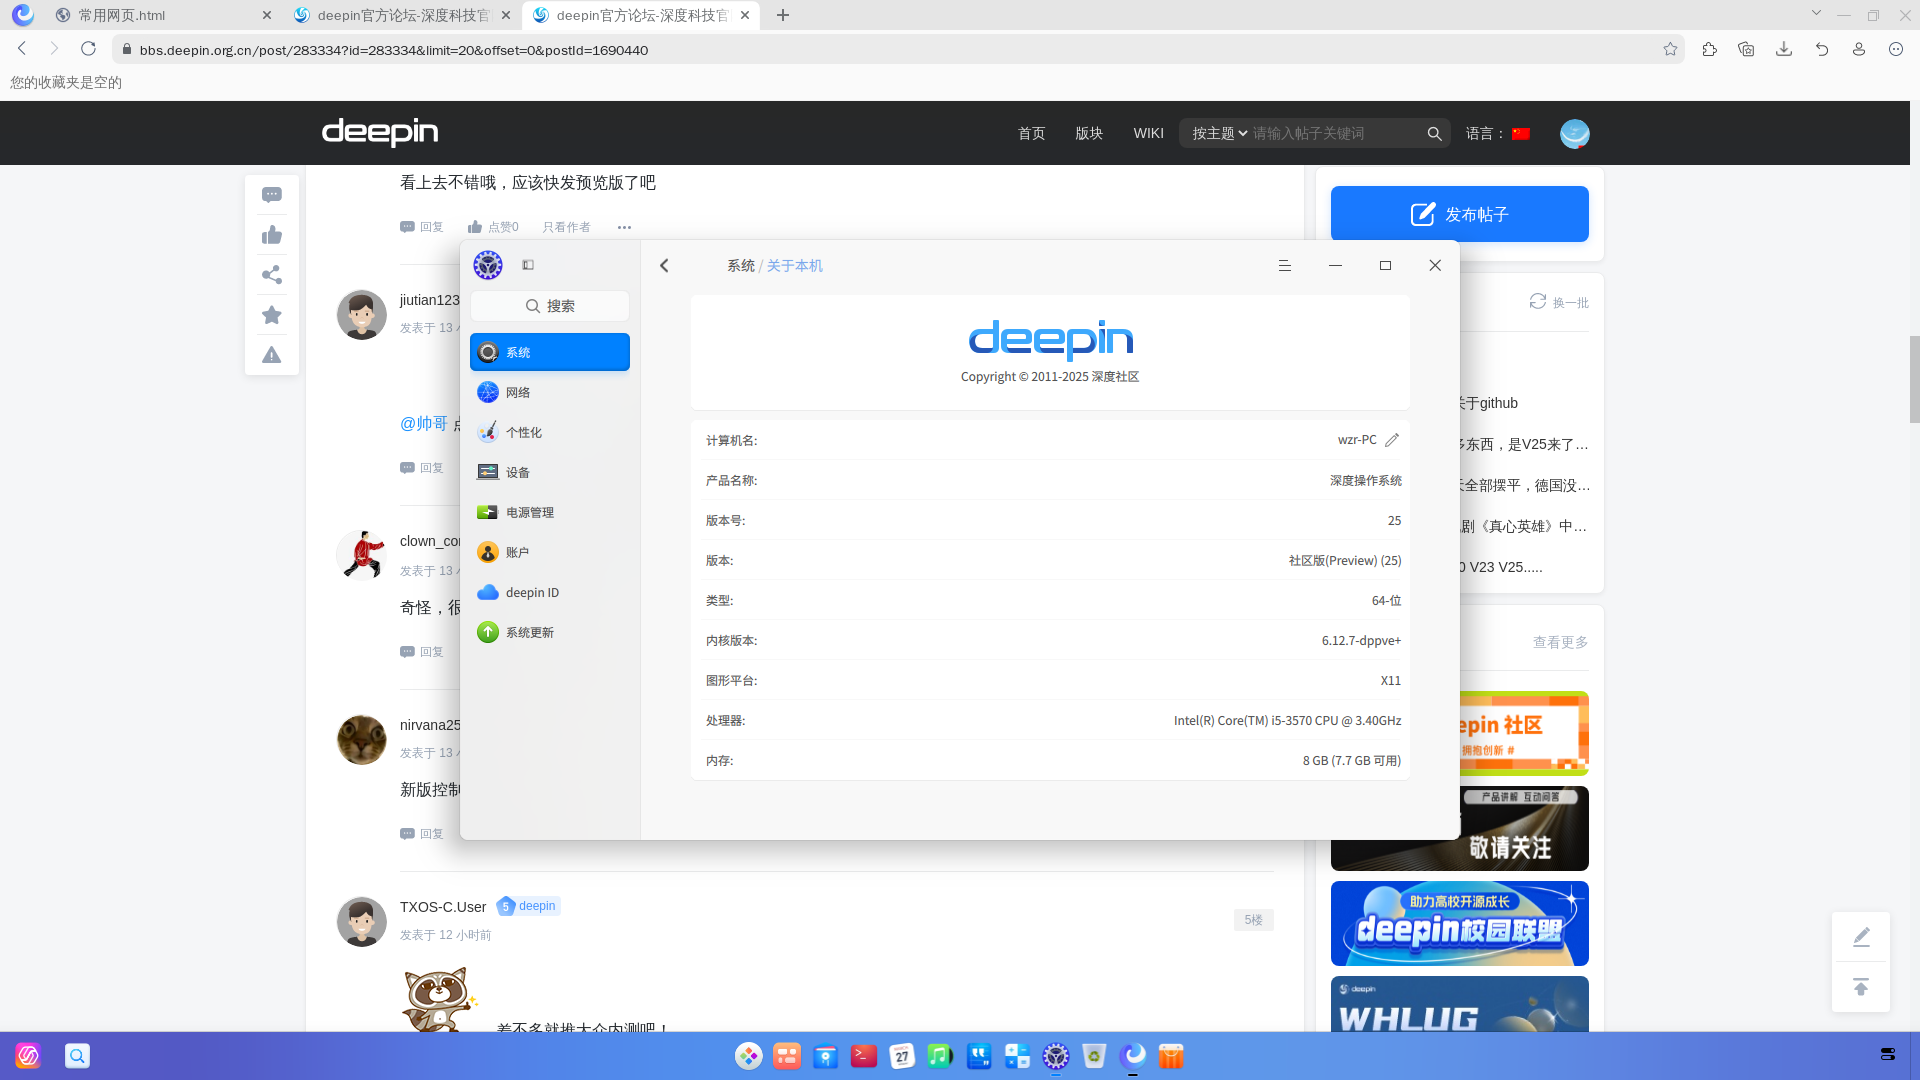This screenshot has height=1080, width=1920.
Task: Select 电源管理 in the Control Center sidebar
Action: (x=550, y=512)
